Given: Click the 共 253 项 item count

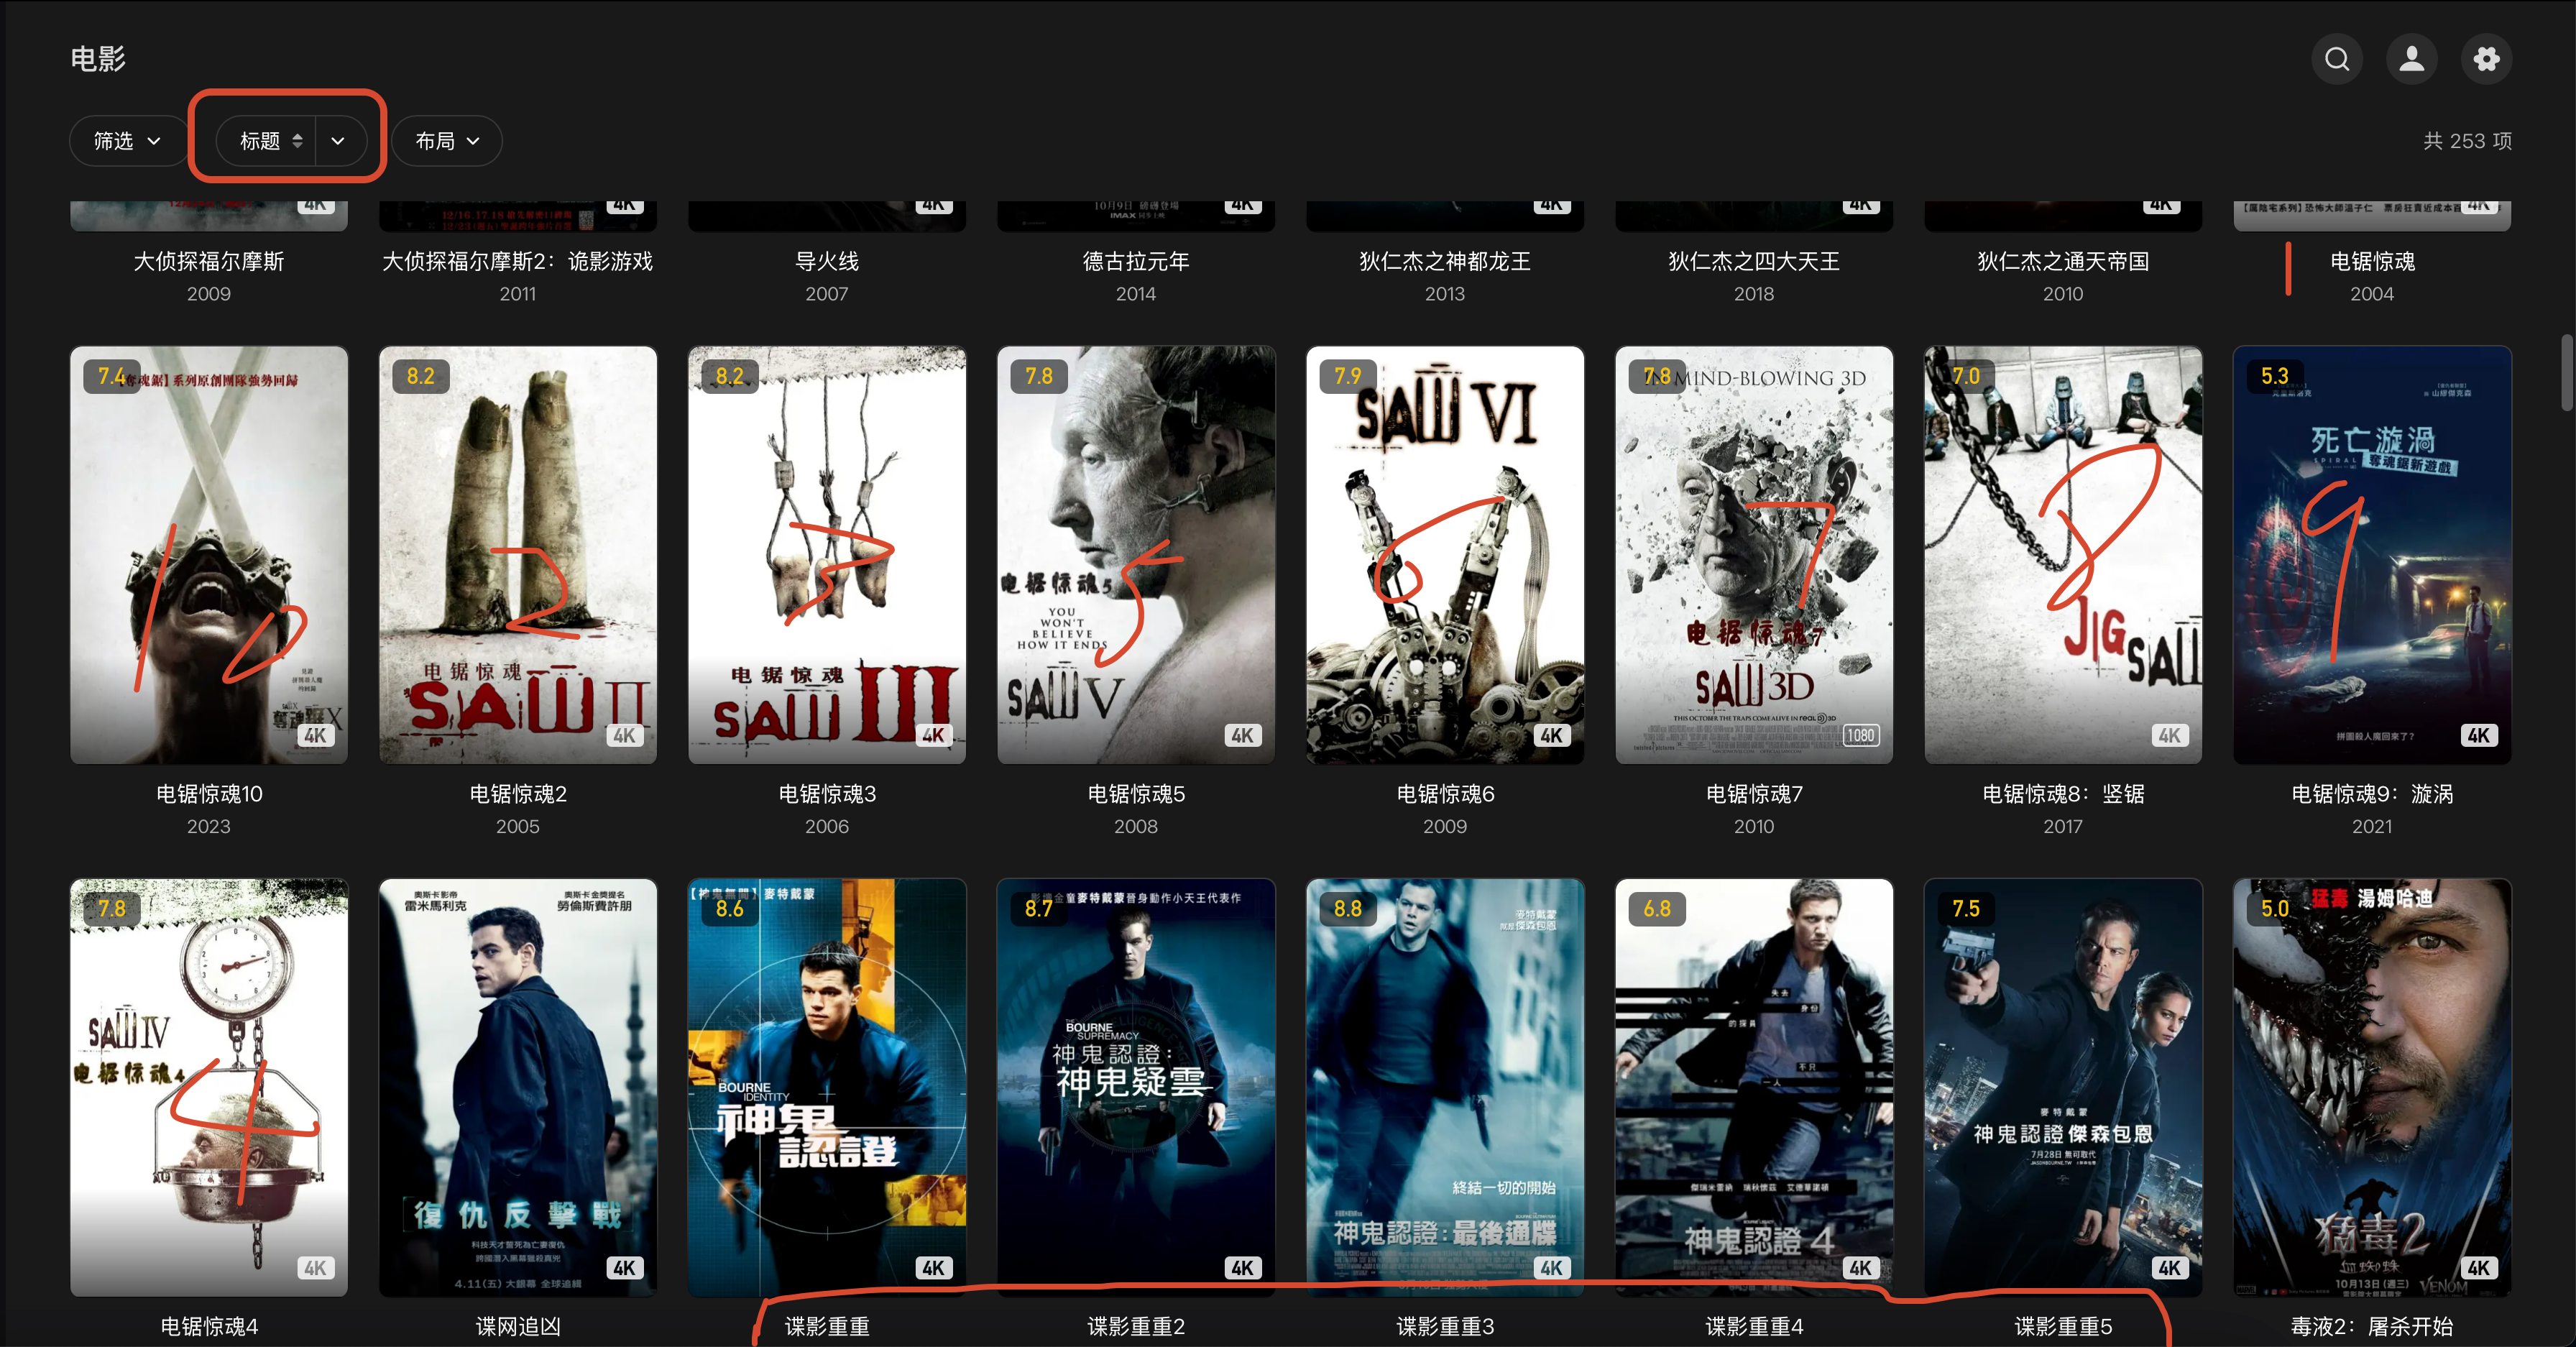Looking at the screenshot, I should point(2467,141).
